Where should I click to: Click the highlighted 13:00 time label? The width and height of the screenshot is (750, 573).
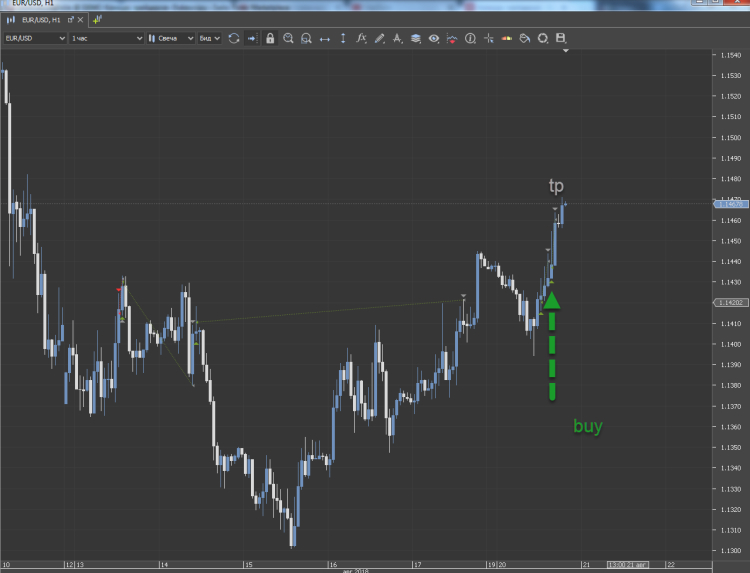point(628,565)
